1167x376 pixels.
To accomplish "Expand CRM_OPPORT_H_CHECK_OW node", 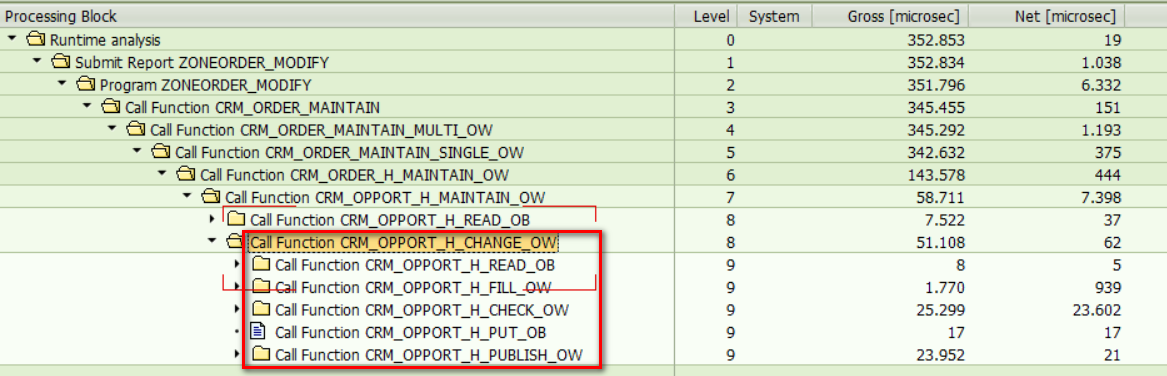I will pos(237,309).
